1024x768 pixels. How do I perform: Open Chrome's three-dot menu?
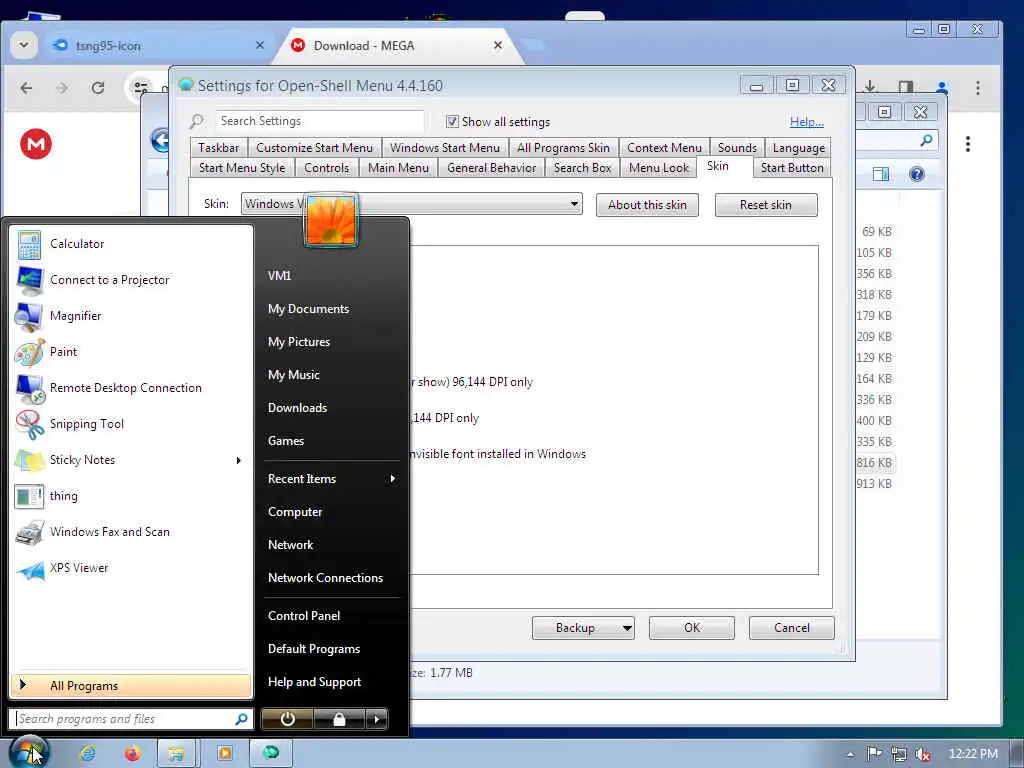pos(978,88)
